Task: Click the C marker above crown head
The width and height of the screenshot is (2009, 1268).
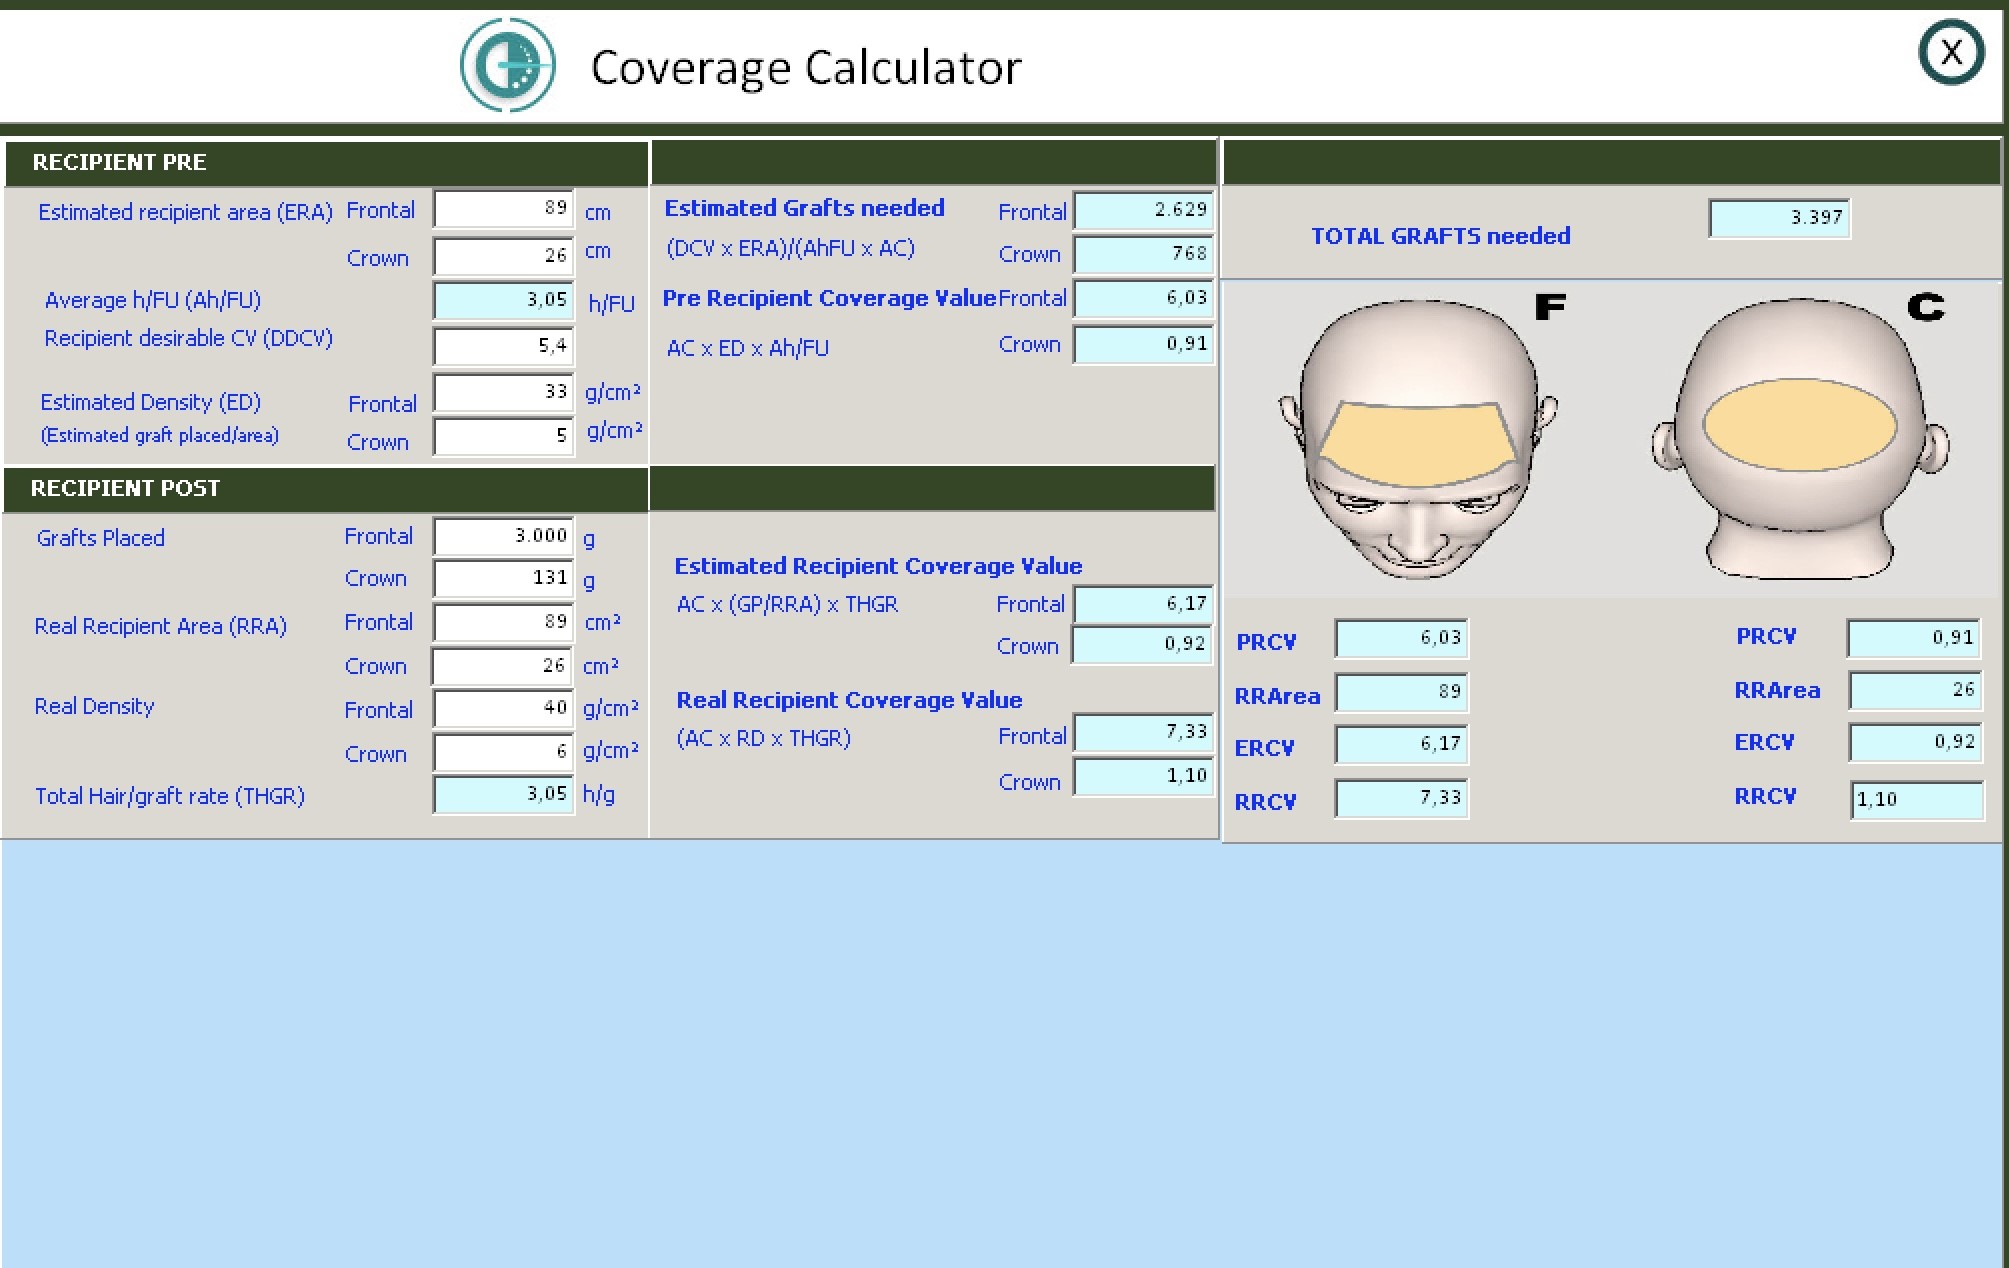Action: (1925, 307)
